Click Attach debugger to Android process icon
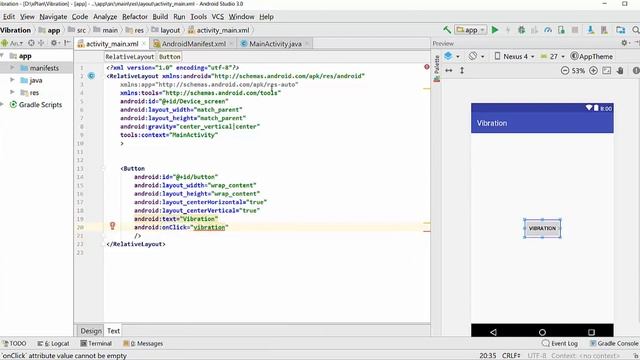Viewport: 640px width, 360px height. [x=561, y=30]
